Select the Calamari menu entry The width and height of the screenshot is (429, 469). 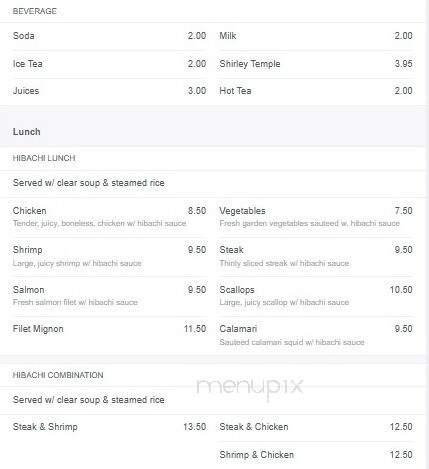[x=316, y=335]
